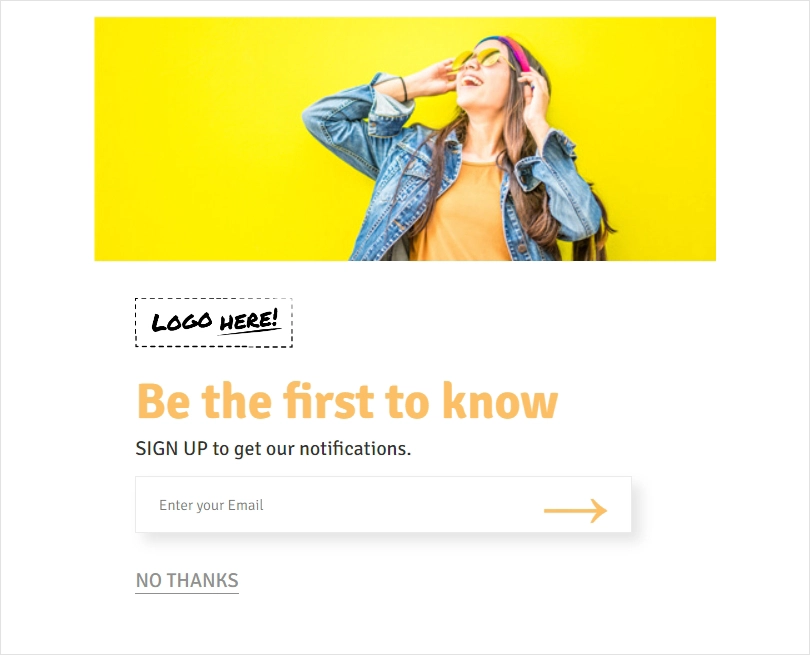Screen dimensions: 810x655
Task: Click the words SIGN UP in the subtitle
Action: point(172,448)
